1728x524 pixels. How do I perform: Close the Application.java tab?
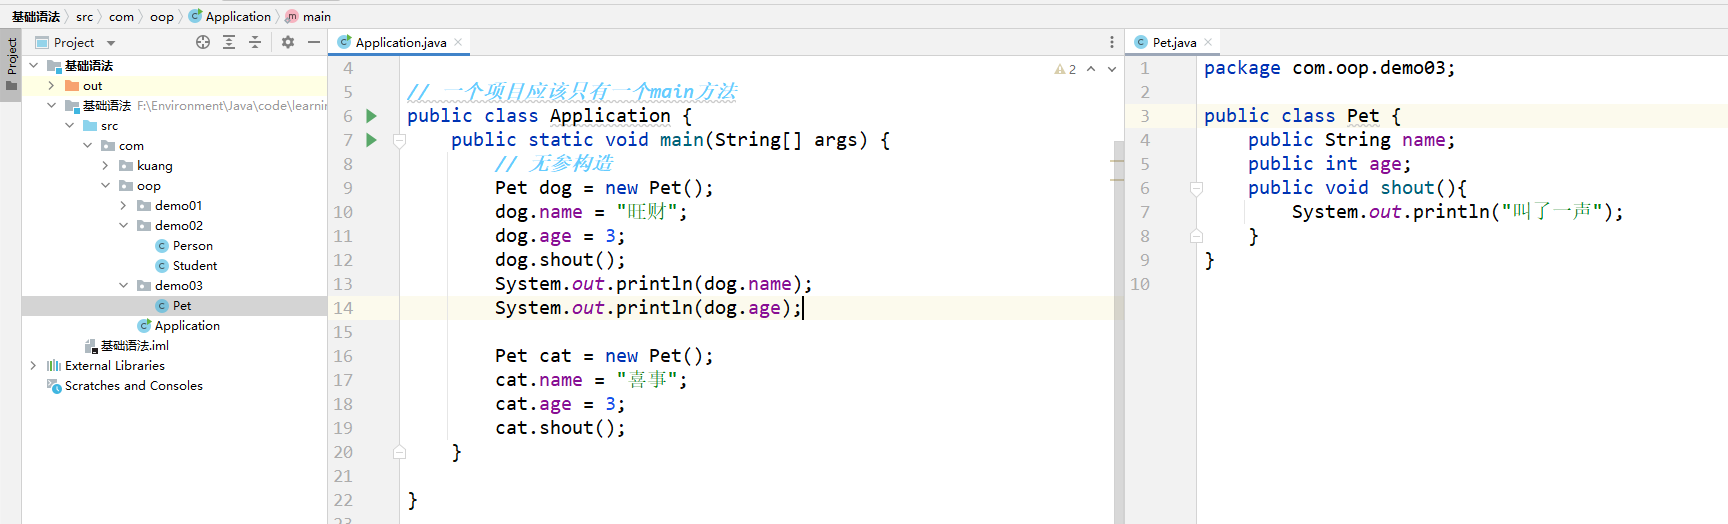pos(458,42)
